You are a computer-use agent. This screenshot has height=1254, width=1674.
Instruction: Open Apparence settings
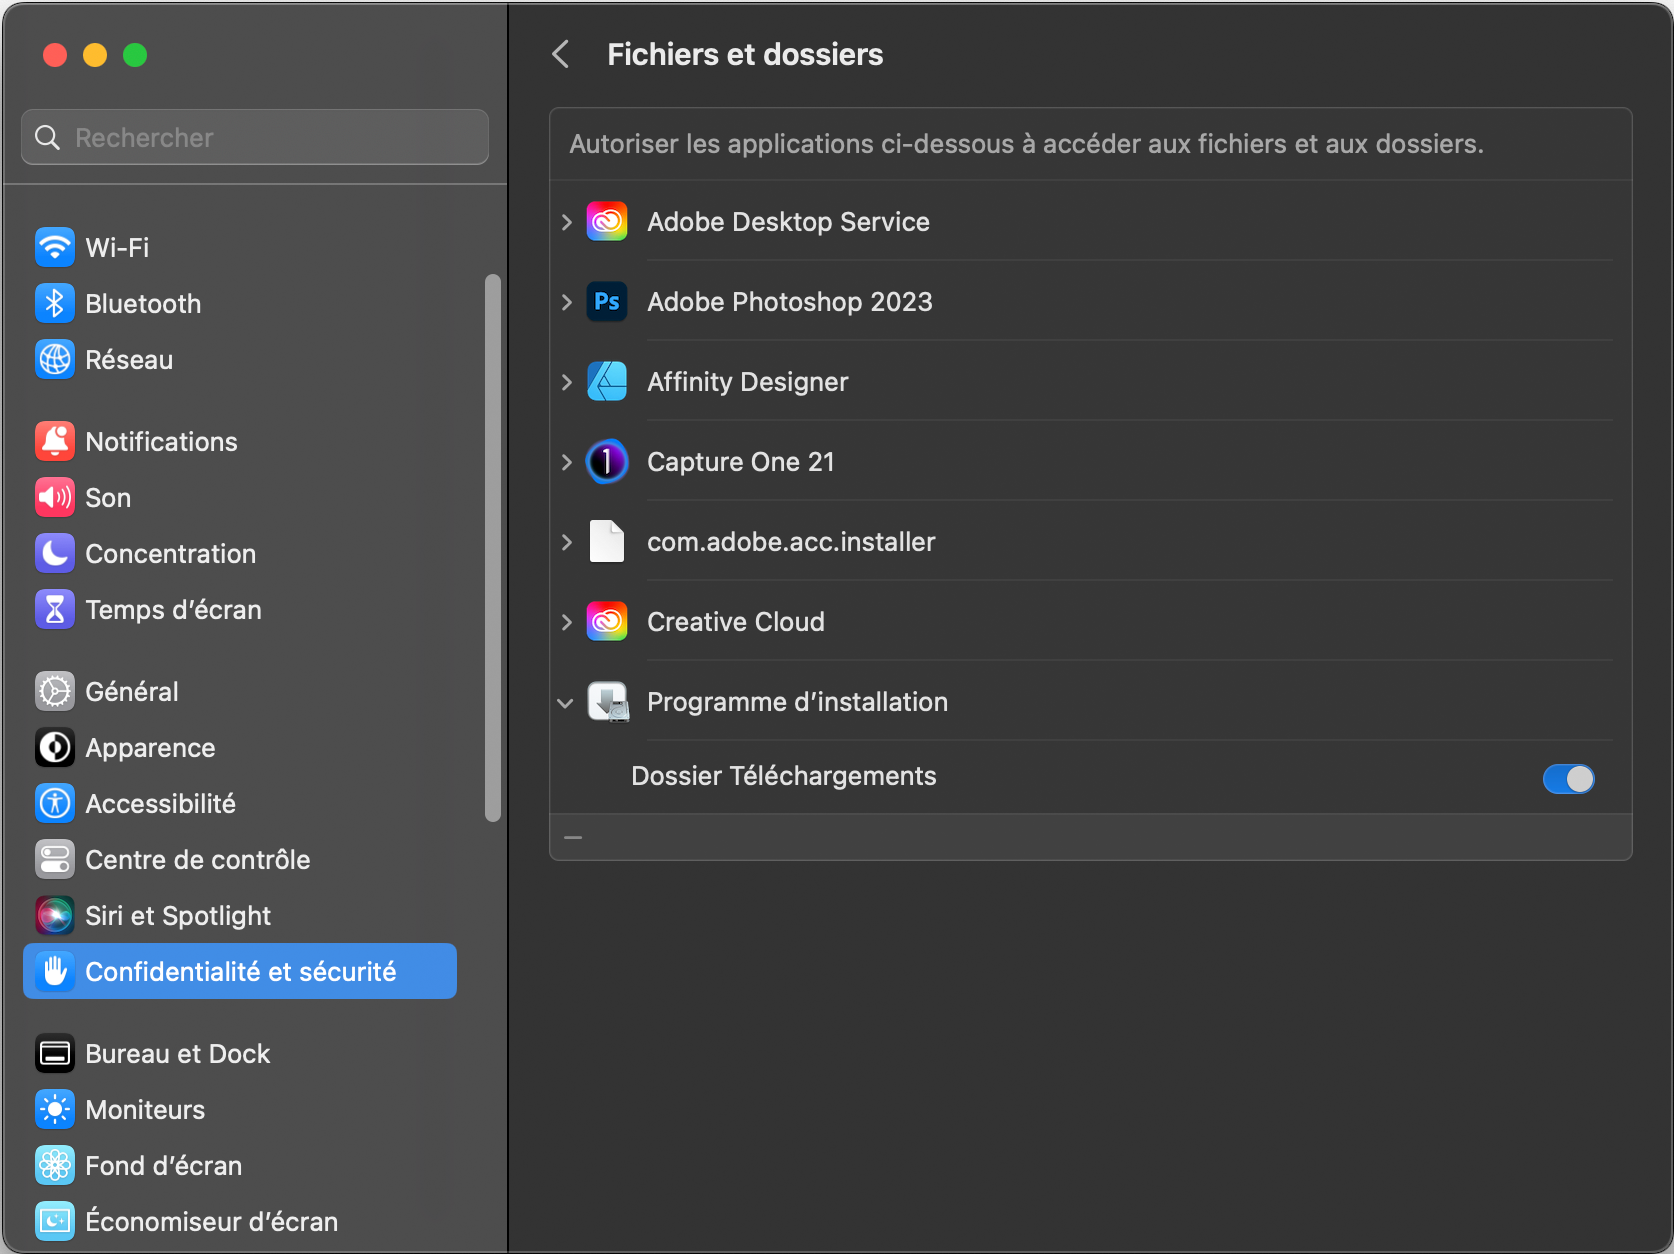pyautogui.click(x=240, y=747)
